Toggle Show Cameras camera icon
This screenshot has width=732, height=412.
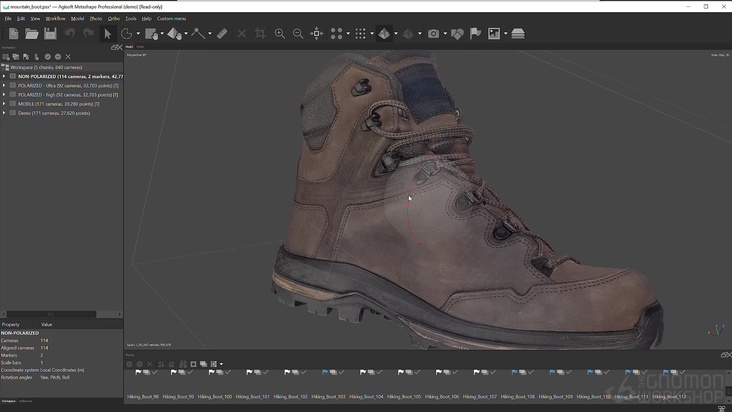pyautogui.click(x=433, y=34)
